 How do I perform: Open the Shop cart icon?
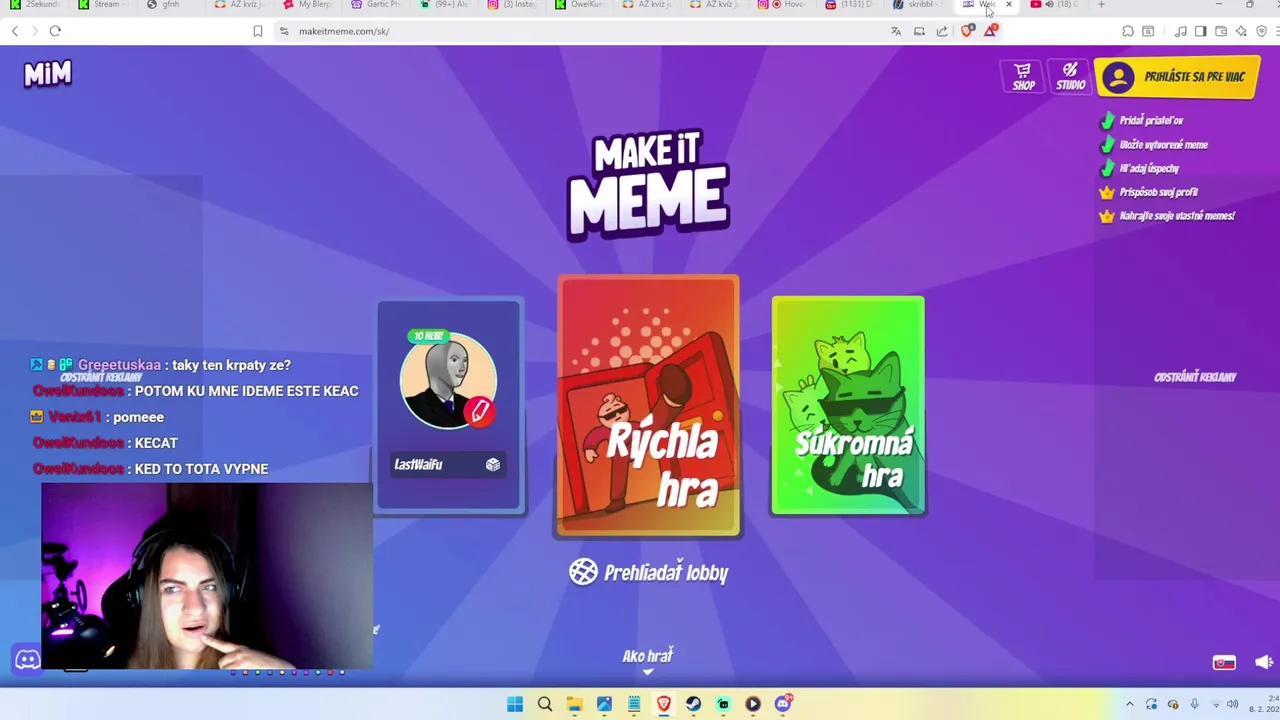pos(1023,76)
